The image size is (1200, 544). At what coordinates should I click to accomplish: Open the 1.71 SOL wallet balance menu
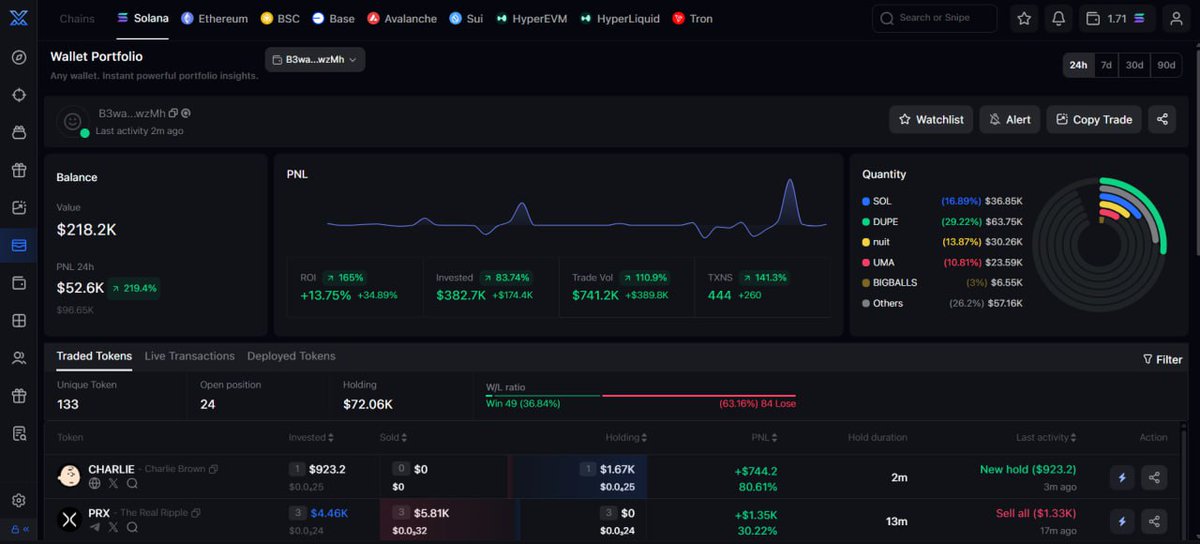point(1115,18)
